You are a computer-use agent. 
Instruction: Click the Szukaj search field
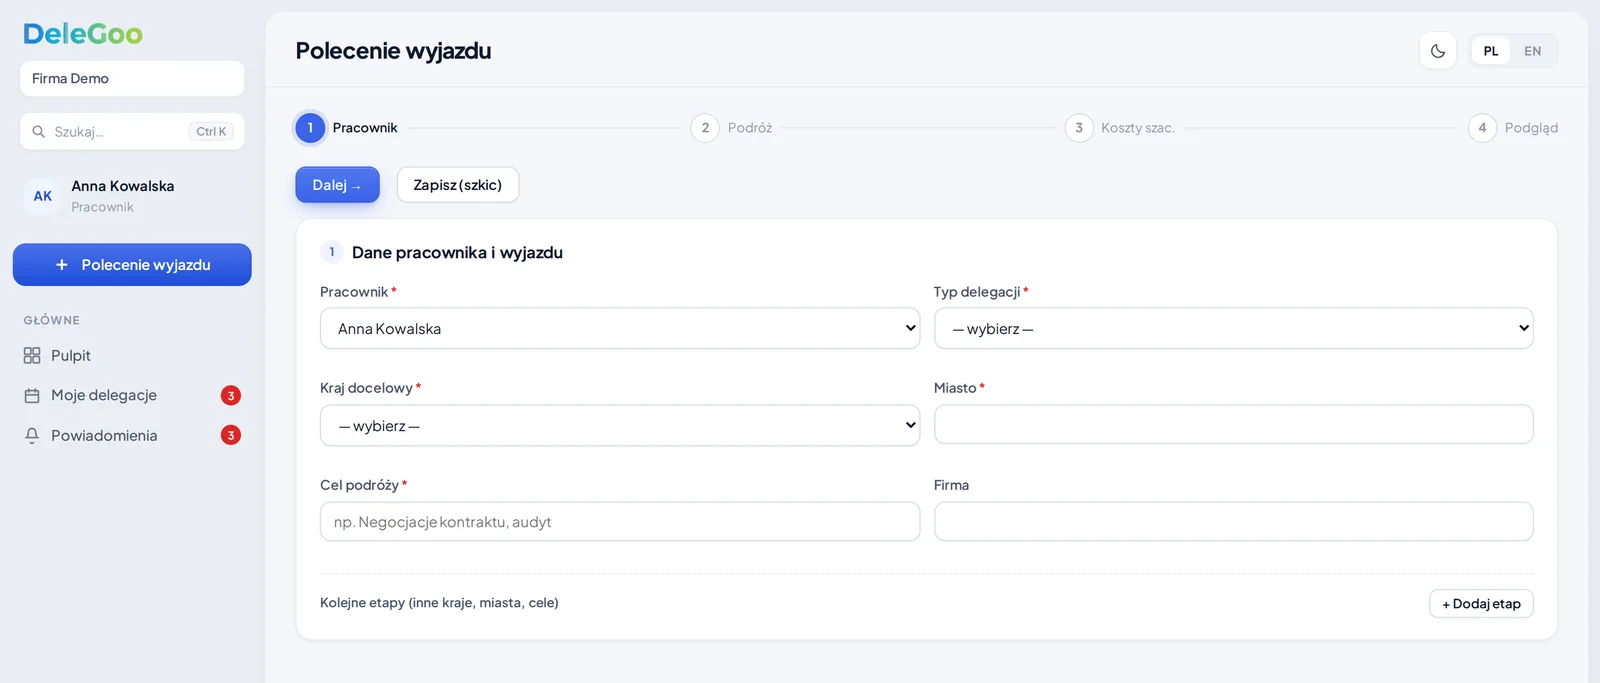132,132
